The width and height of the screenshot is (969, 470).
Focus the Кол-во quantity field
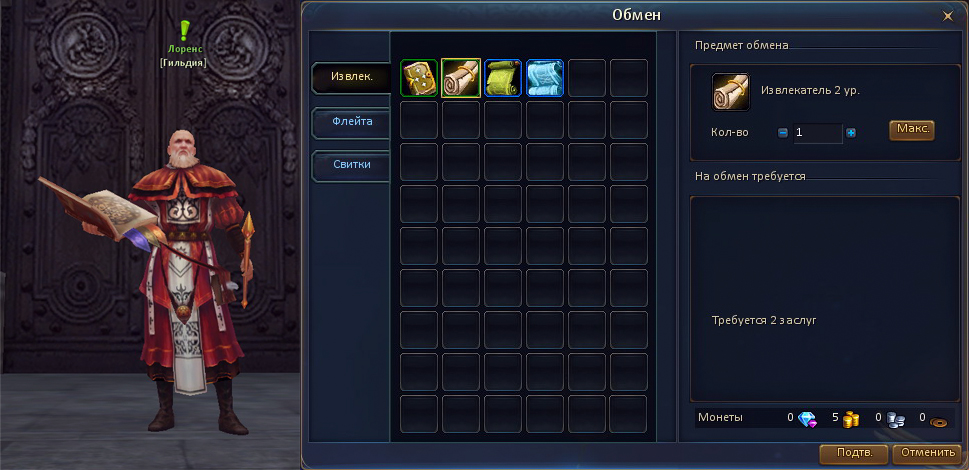coord(818,133)
